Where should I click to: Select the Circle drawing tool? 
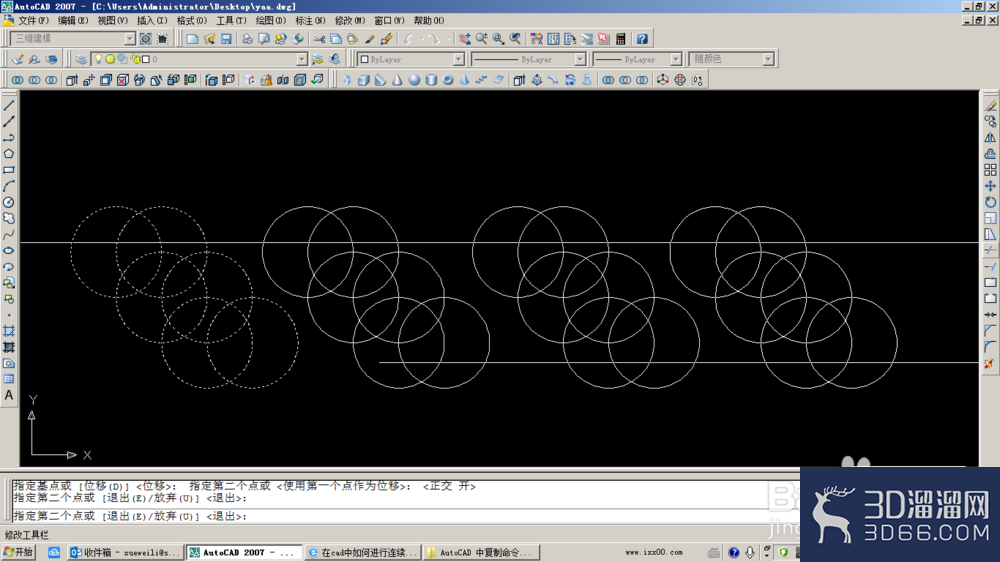tap(9, 202)
